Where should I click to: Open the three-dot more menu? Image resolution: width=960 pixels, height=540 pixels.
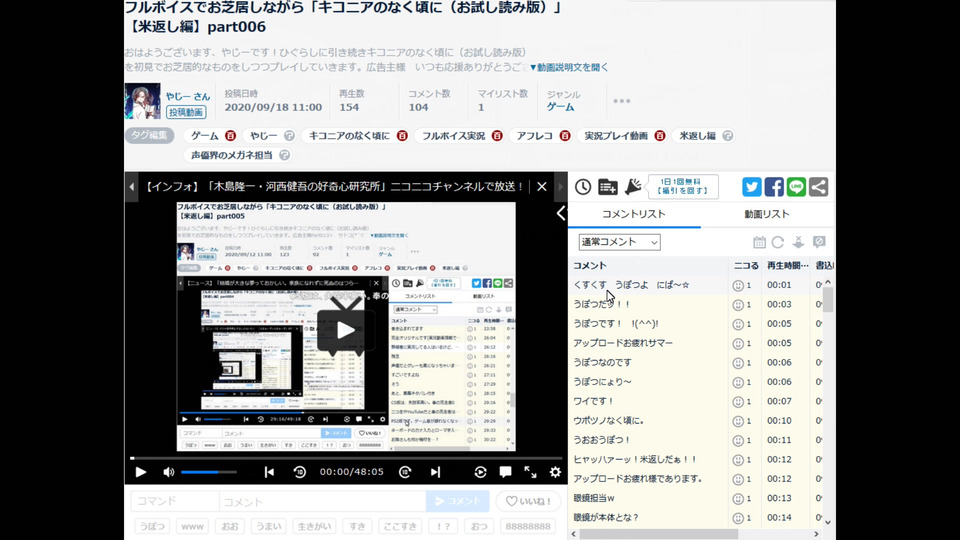[x=621, y=101]
